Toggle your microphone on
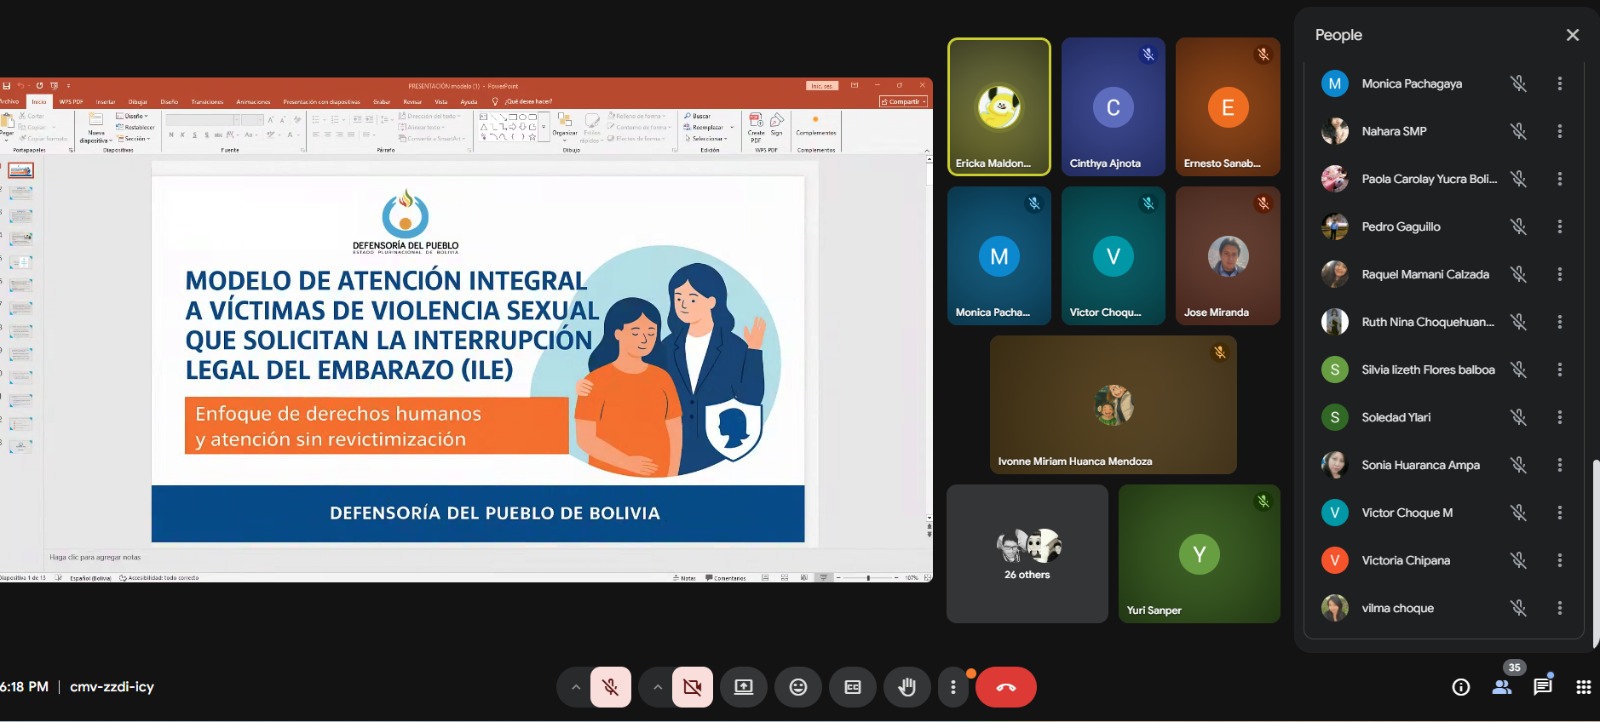Image resolution: width=1600 pixels, height=722 pixels. [x=611, y=687]
